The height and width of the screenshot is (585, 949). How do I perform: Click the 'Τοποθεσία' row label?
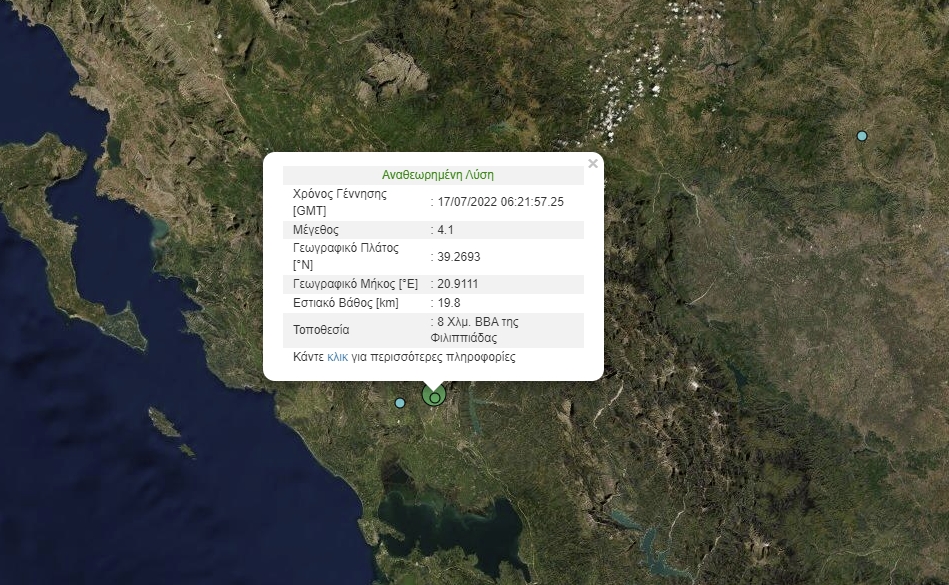tap(321, 329)
